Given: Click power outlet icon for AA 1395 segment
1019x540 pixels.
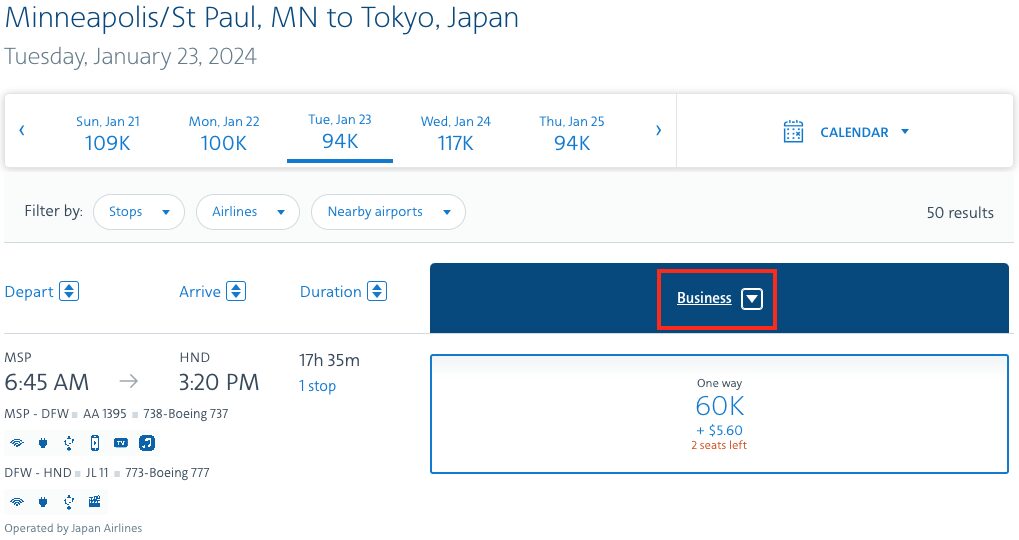Looking at the screenshot, I should (x=43, y=443).
